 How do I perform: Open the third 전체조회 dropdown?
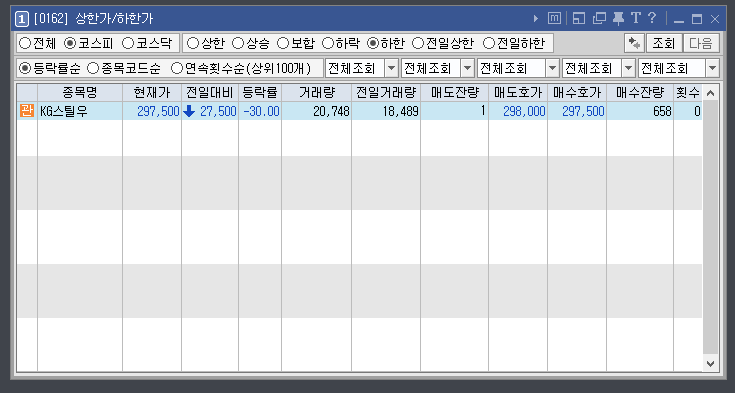point(553,68)
